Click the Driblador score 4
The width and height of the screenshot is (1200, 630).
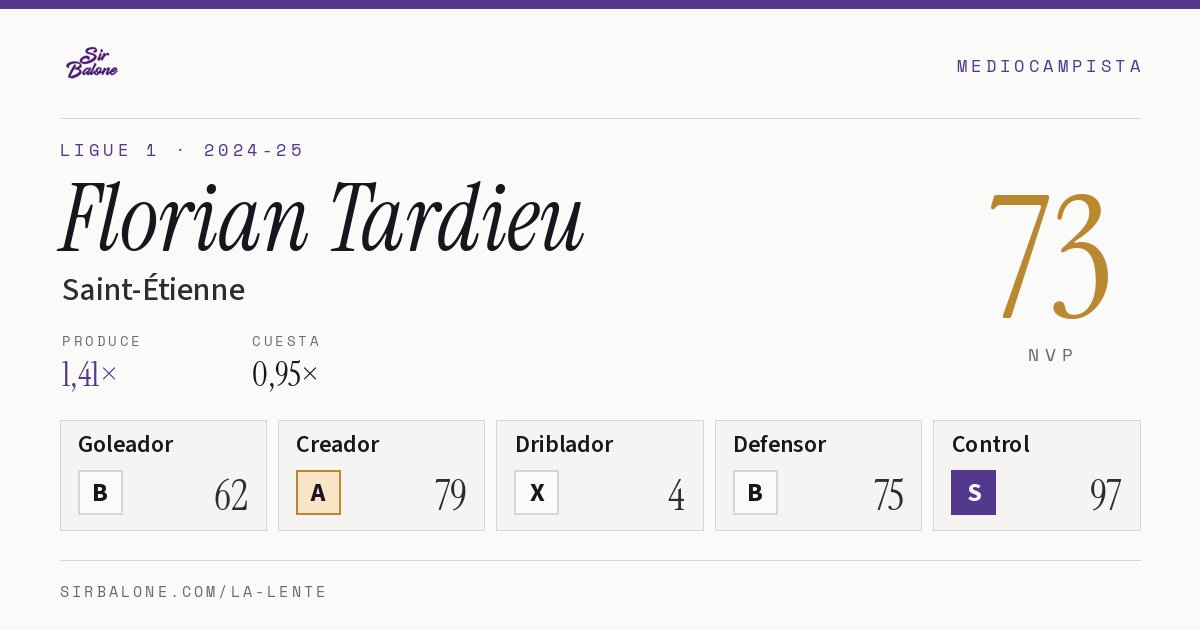point(677,495)
